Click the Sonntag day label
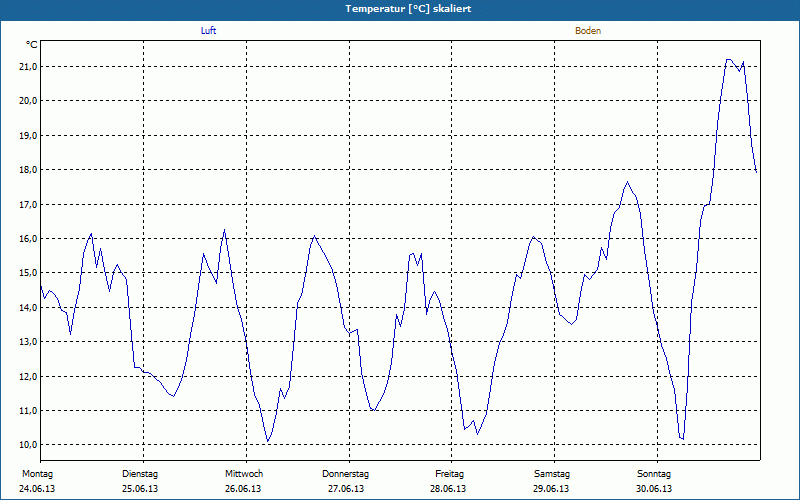Image resolution: width=800 pixels, height=500 pixels. [x=654, y=474]
